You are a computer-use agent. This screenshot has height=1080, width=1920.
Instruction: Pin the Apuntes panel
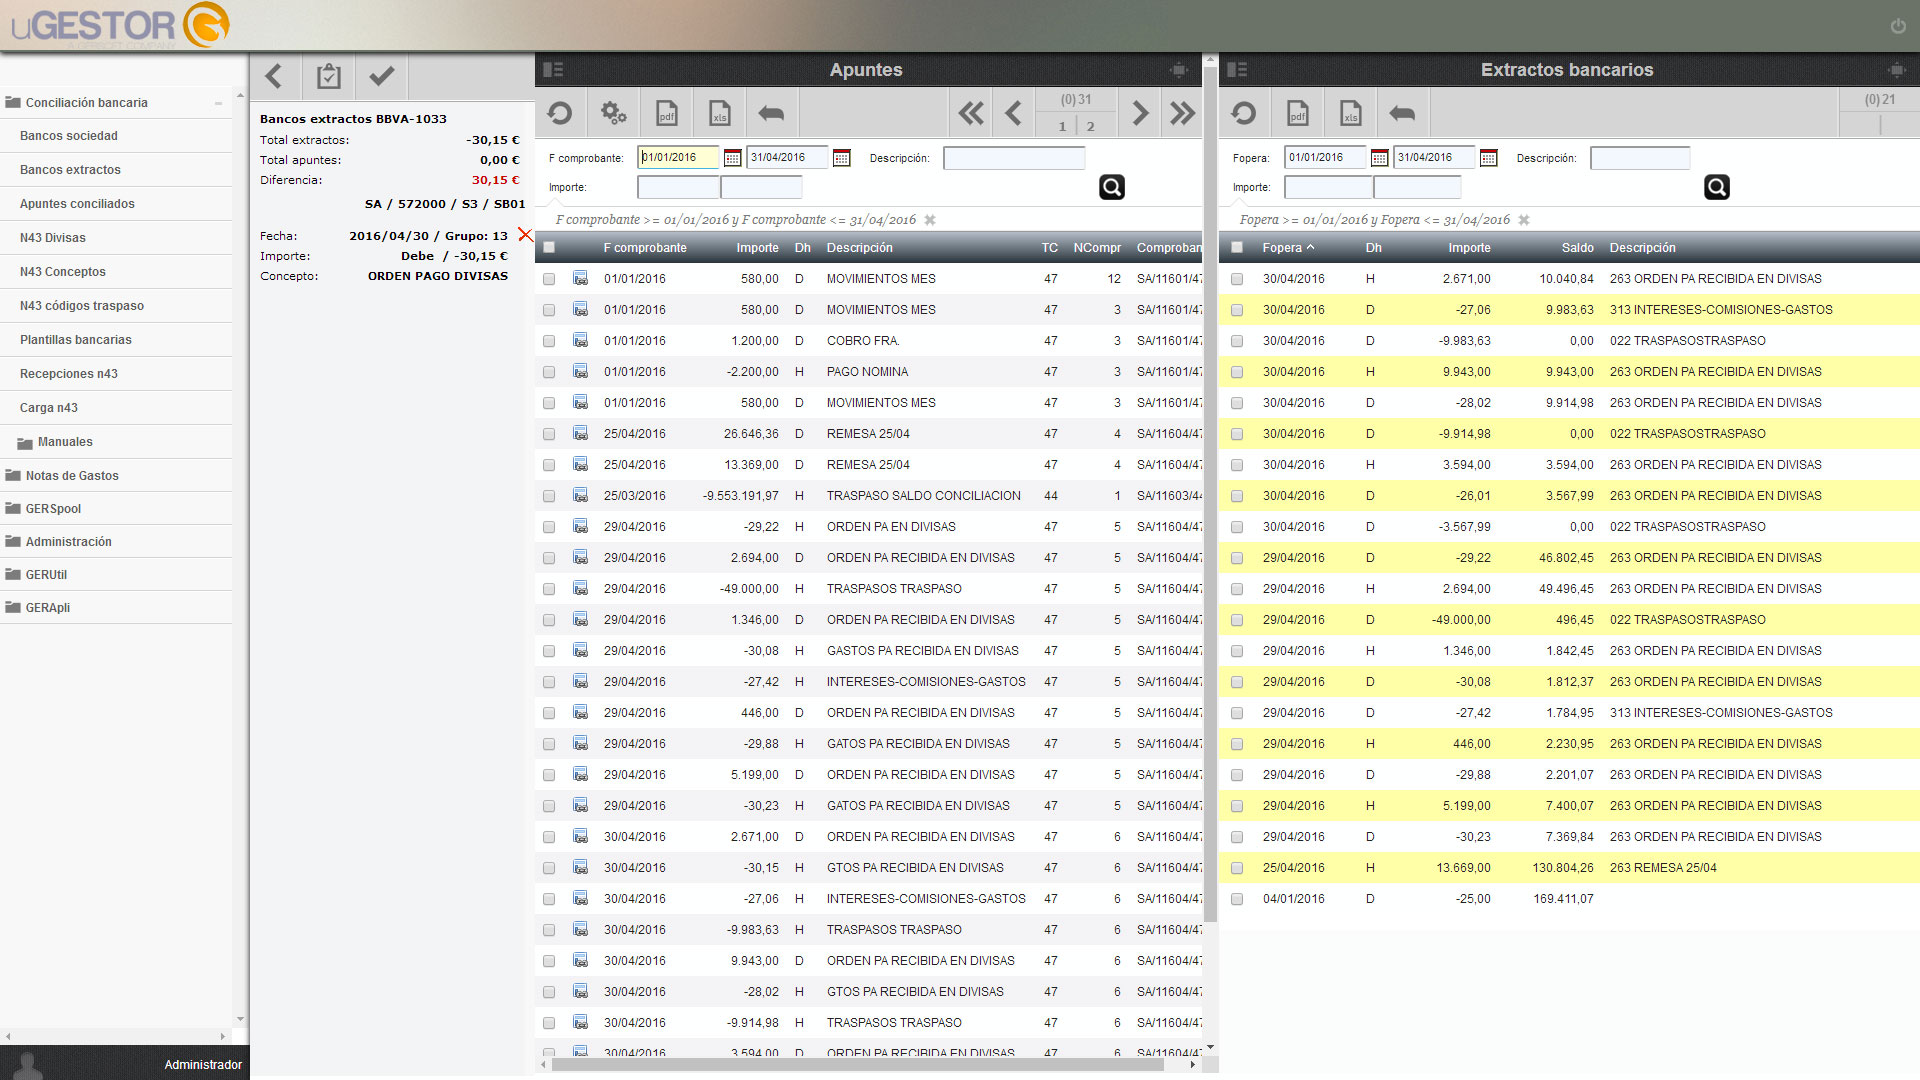(1179, 70)
